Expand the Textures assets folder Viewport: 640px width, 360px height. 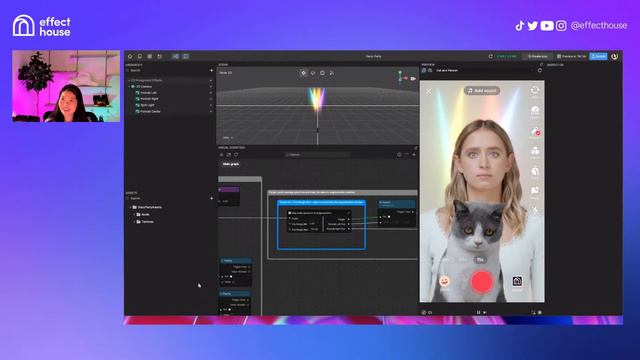pyautogui.click(x=134, y=222)
